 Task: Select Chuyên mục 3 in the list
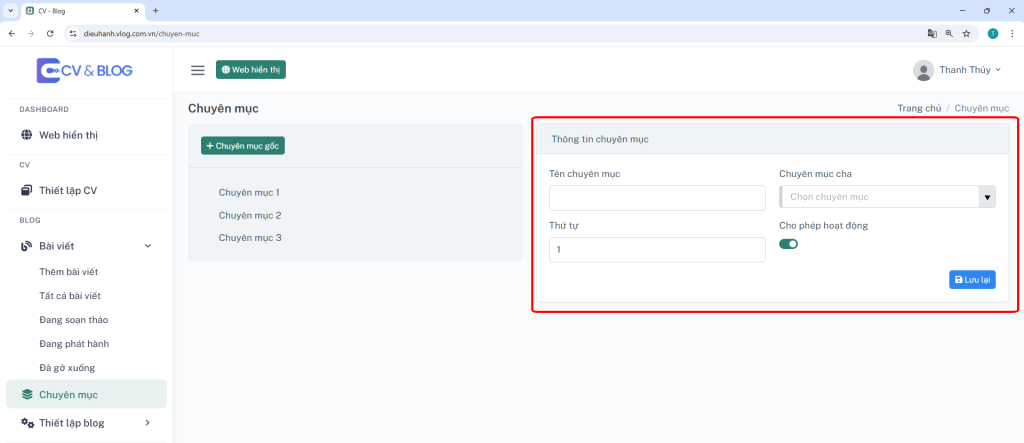249,238
